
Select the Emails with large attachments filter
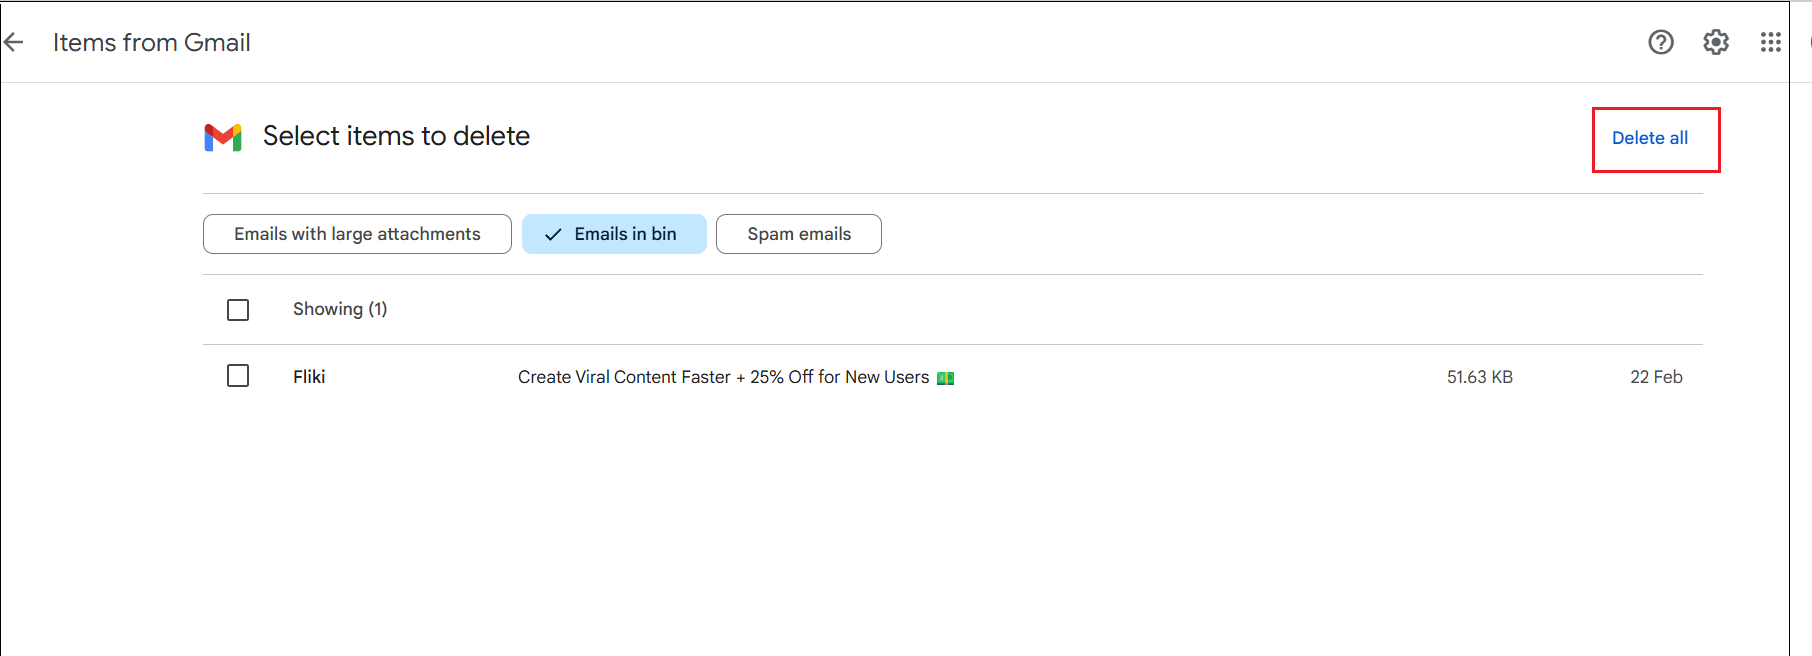point(357,234)
